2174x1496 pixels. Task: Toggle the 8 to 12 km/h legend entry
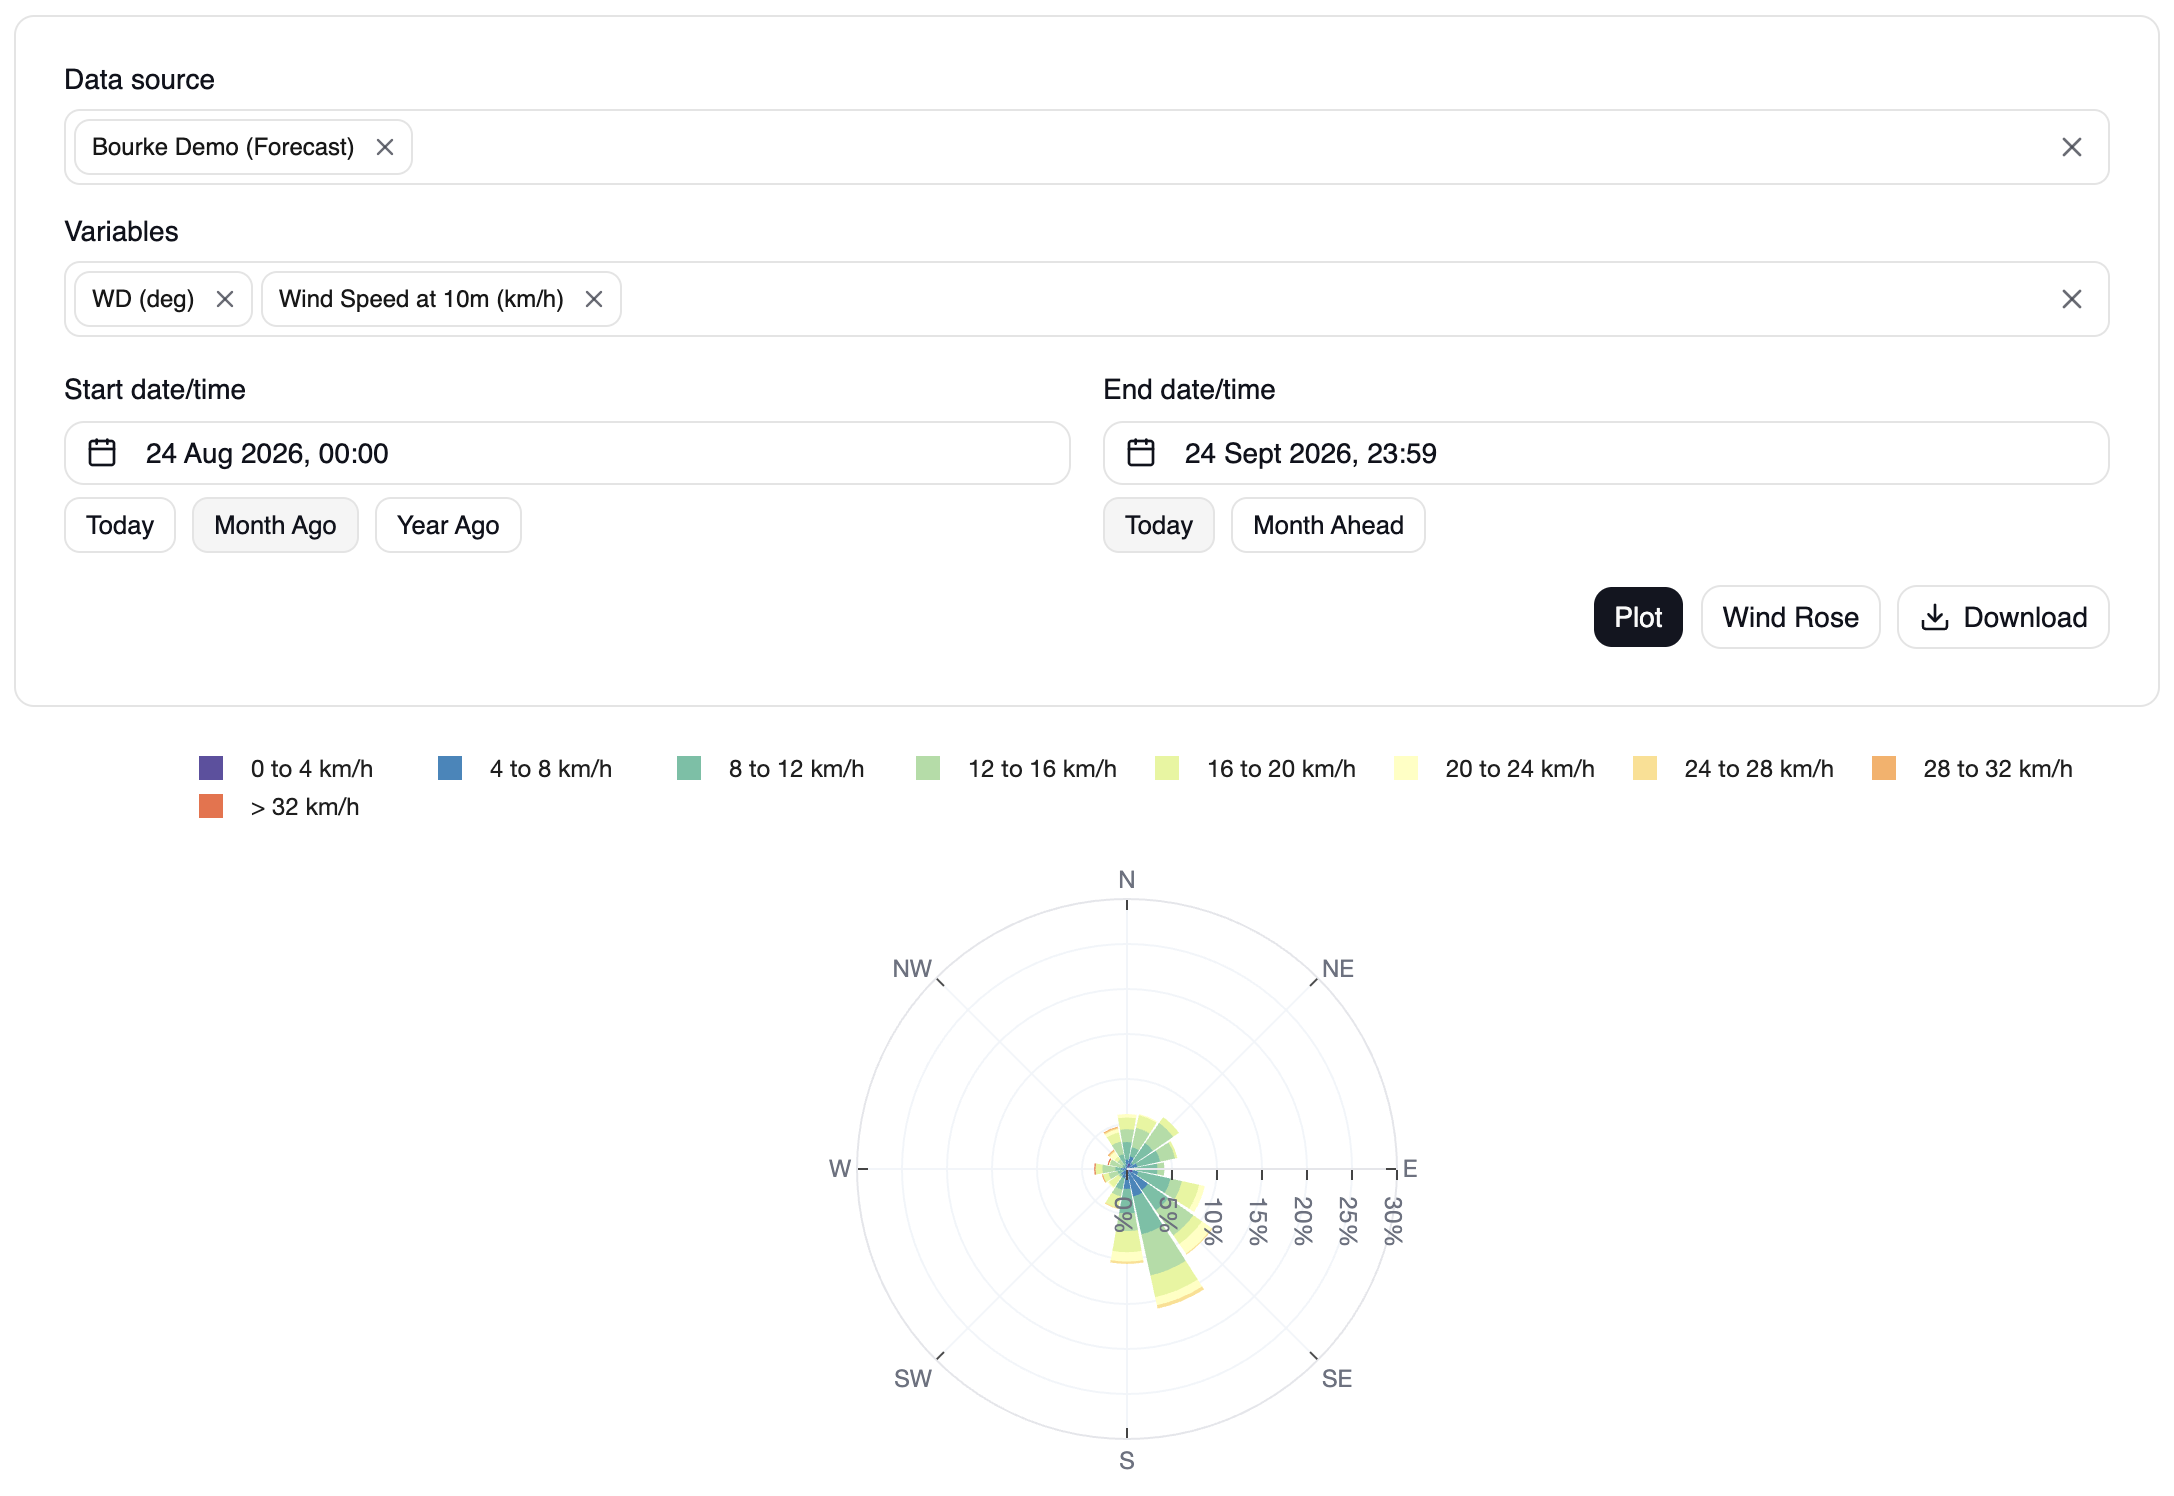coord(771,768)
